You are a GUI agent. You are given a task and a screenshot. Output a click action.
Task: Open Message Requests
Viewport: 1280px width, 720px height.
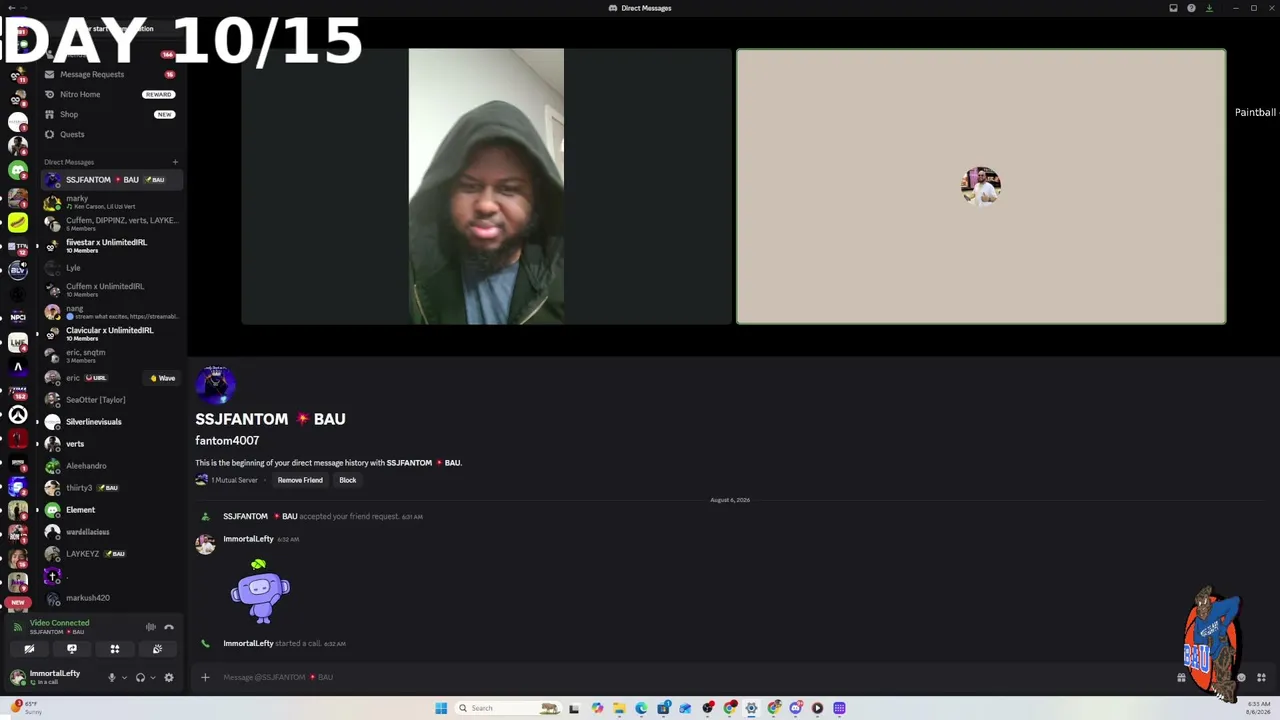110,74
